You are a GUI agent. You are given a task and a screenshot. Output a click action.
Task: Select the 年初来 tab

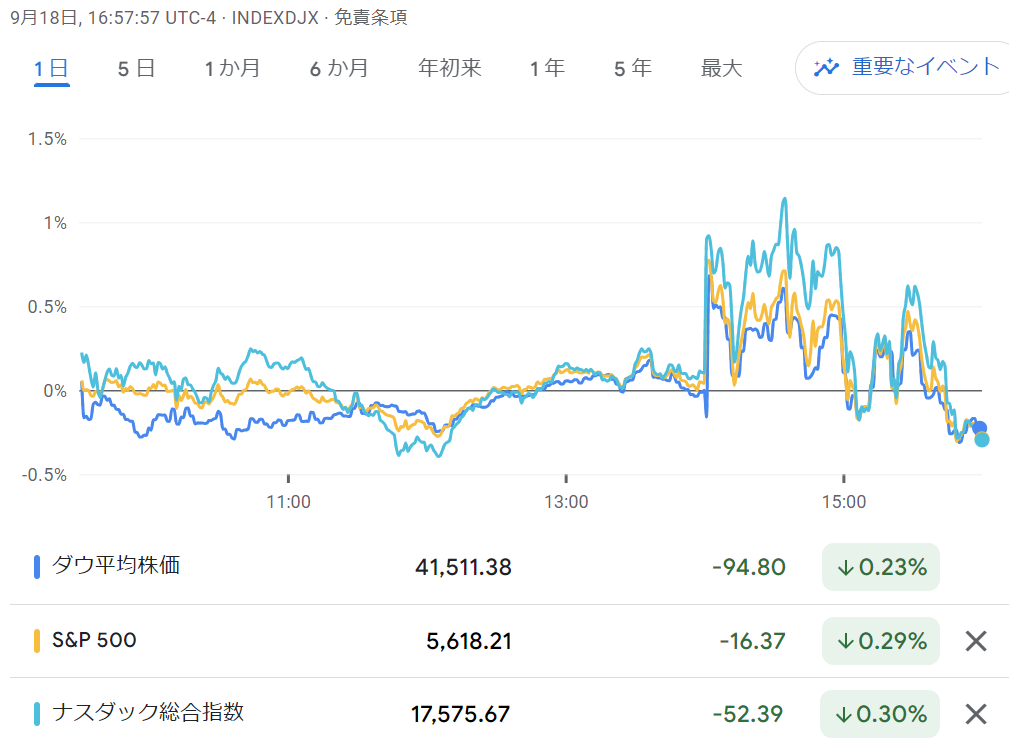[450, 68]
